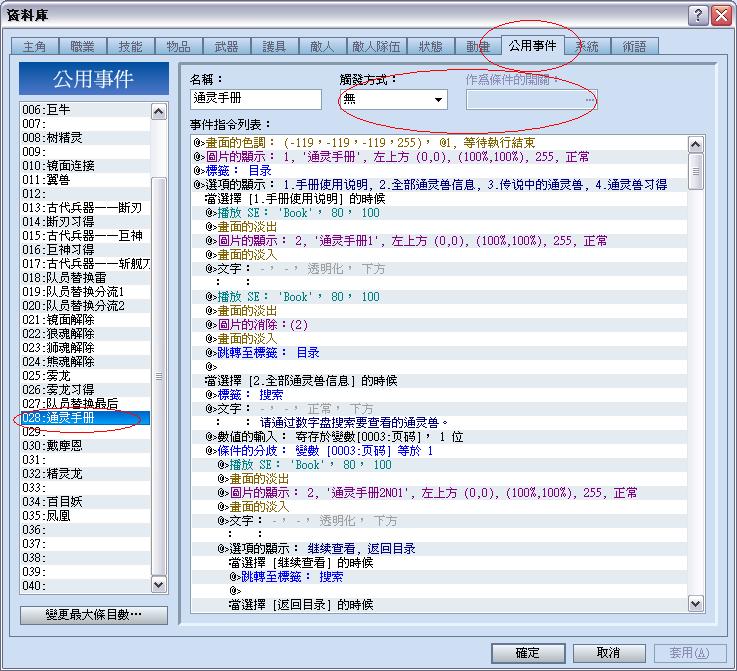The width and height of the screenshot is (737, 671).
Task: Select the 數值的輸入 command line
Action: coord(439,437)
